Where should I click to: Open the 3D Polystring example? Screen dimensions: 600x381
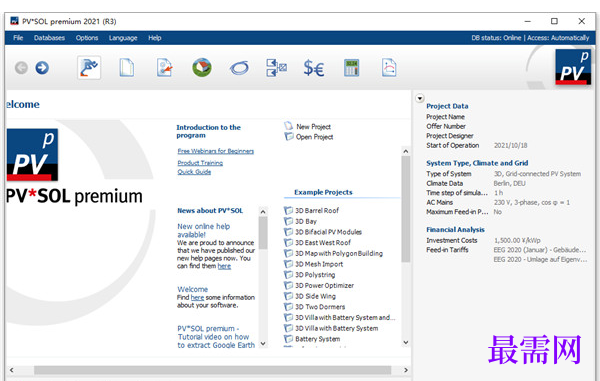click(x=315, y=275)
